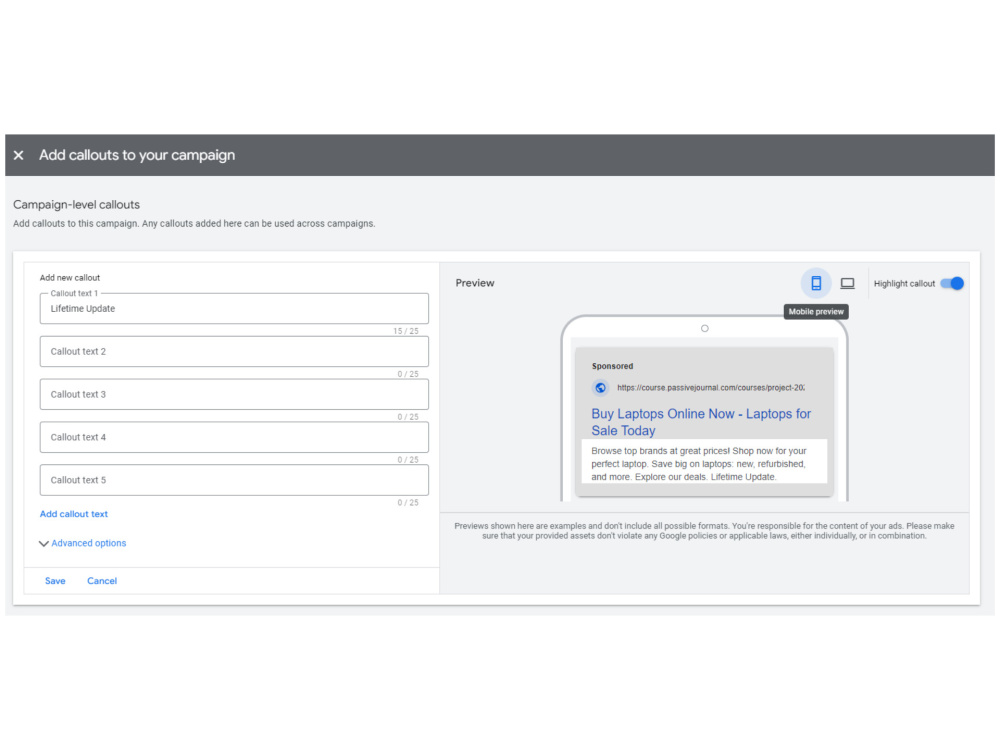This screenshot has width=1000, height=750.
Task: Click the Preview heading
Action: [475, 283]
